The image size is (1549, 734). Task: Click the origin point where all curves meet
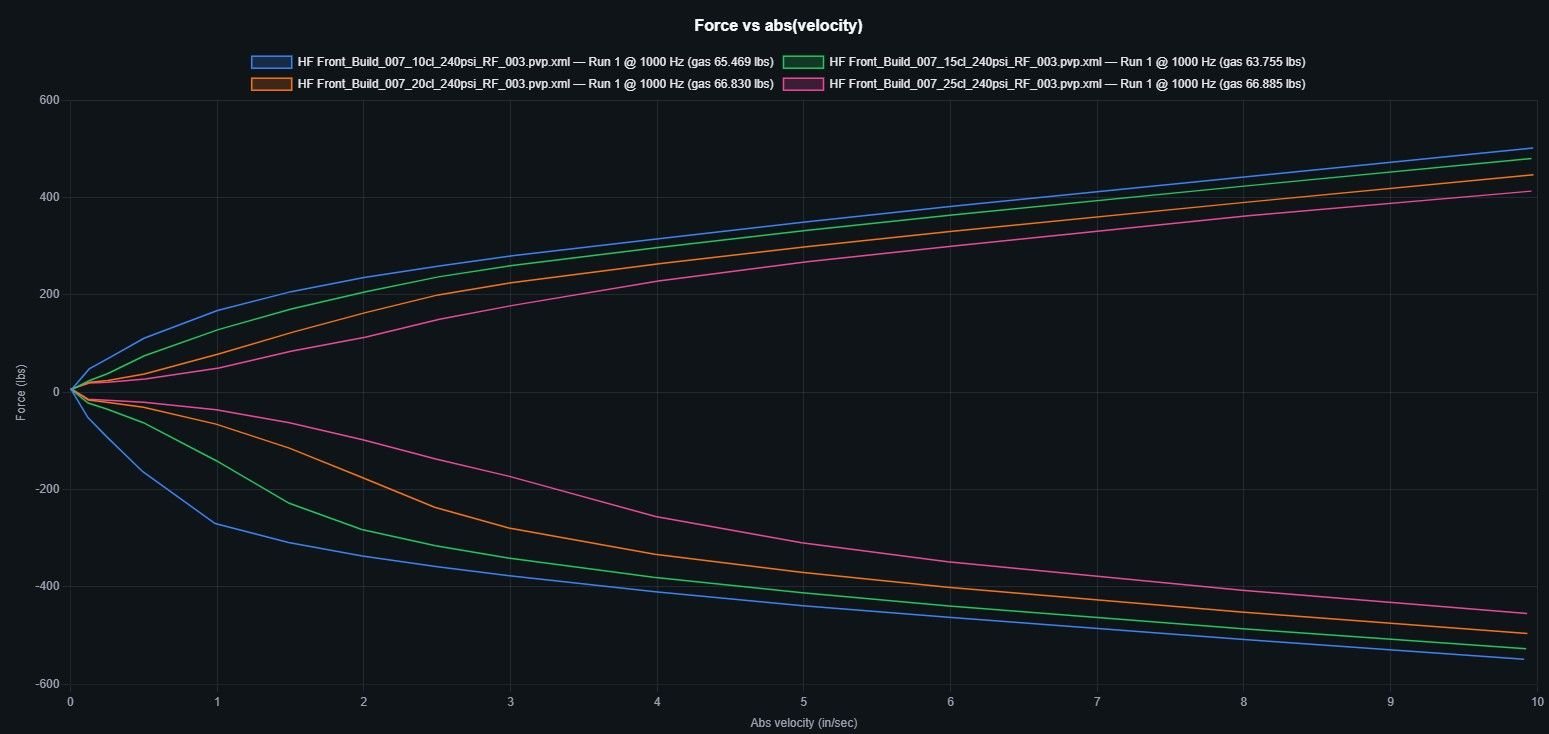70,392
